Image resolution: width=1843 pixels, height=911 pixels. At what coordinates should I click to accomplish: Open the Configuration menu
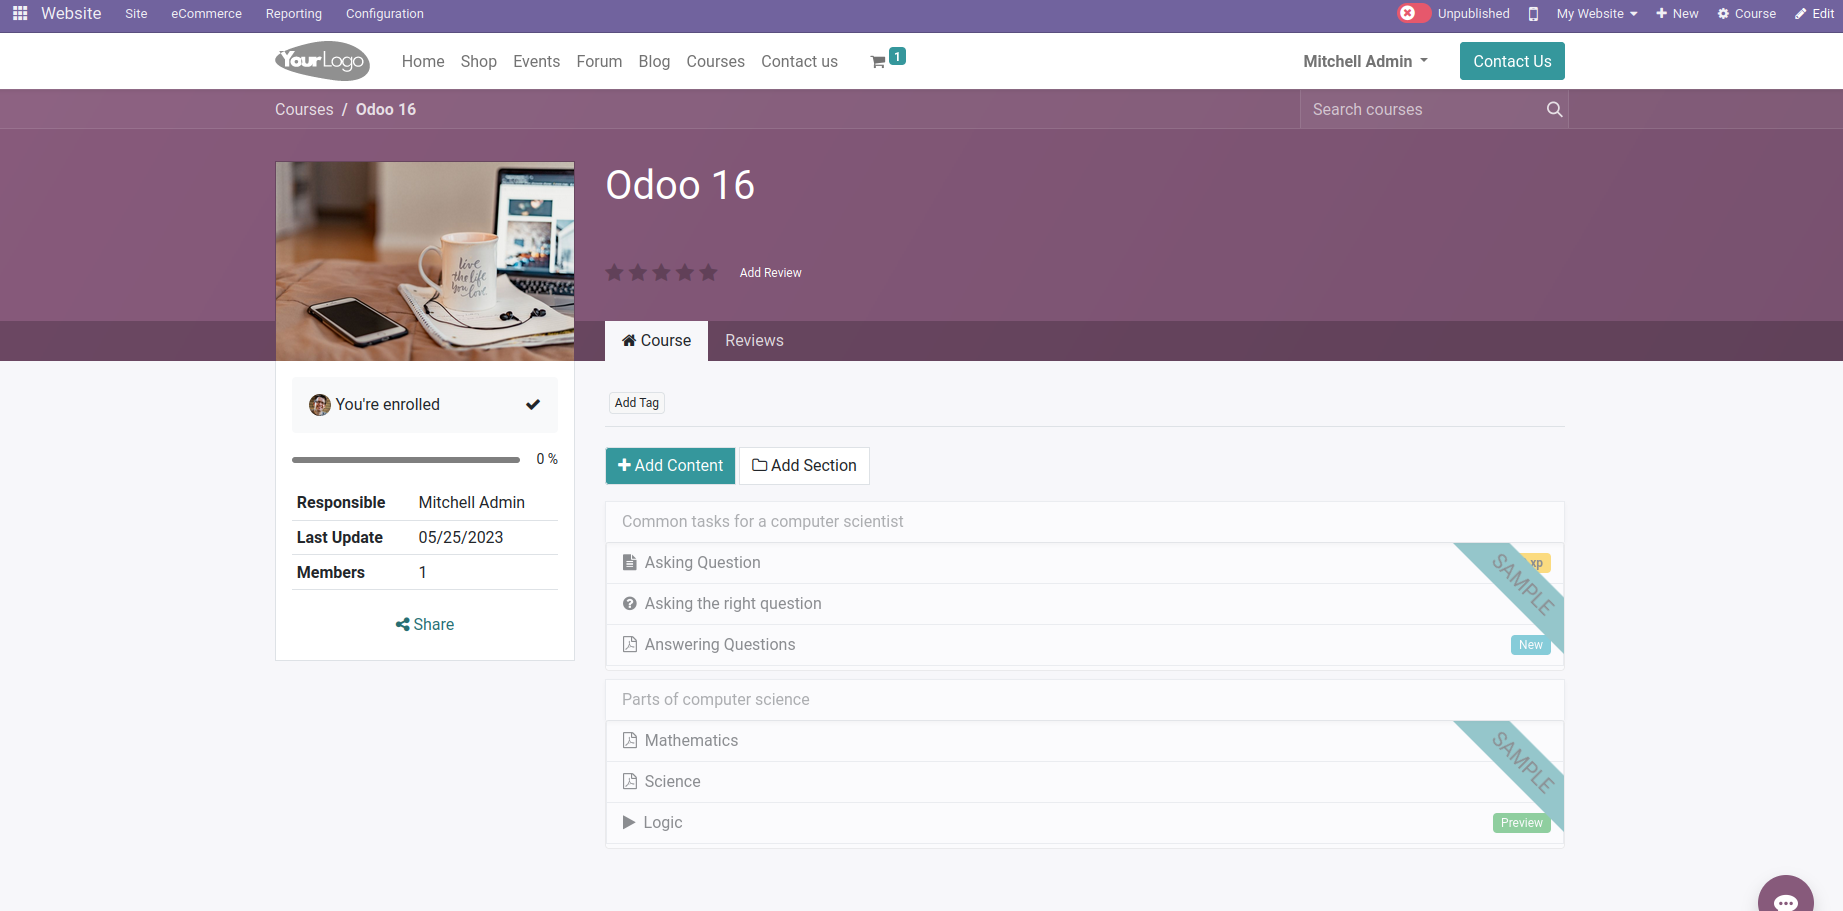pos(385,14)
